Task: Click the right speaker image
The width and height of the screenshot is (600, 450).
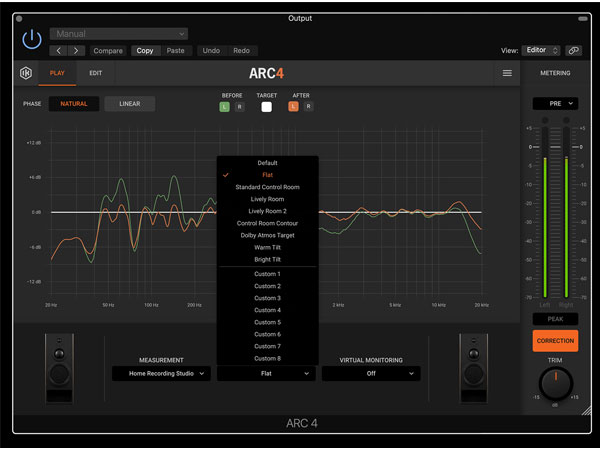Action: pos(474,368)
